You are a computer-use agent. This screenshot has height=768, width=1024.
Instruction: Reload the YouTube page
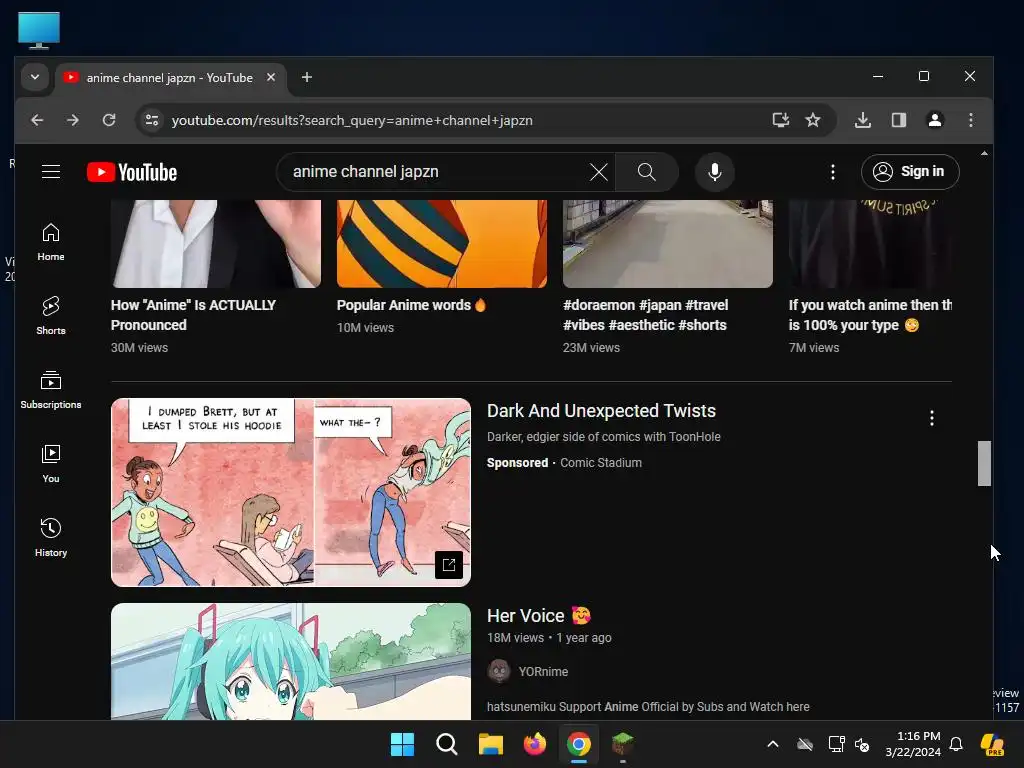(x=109, y=120)
